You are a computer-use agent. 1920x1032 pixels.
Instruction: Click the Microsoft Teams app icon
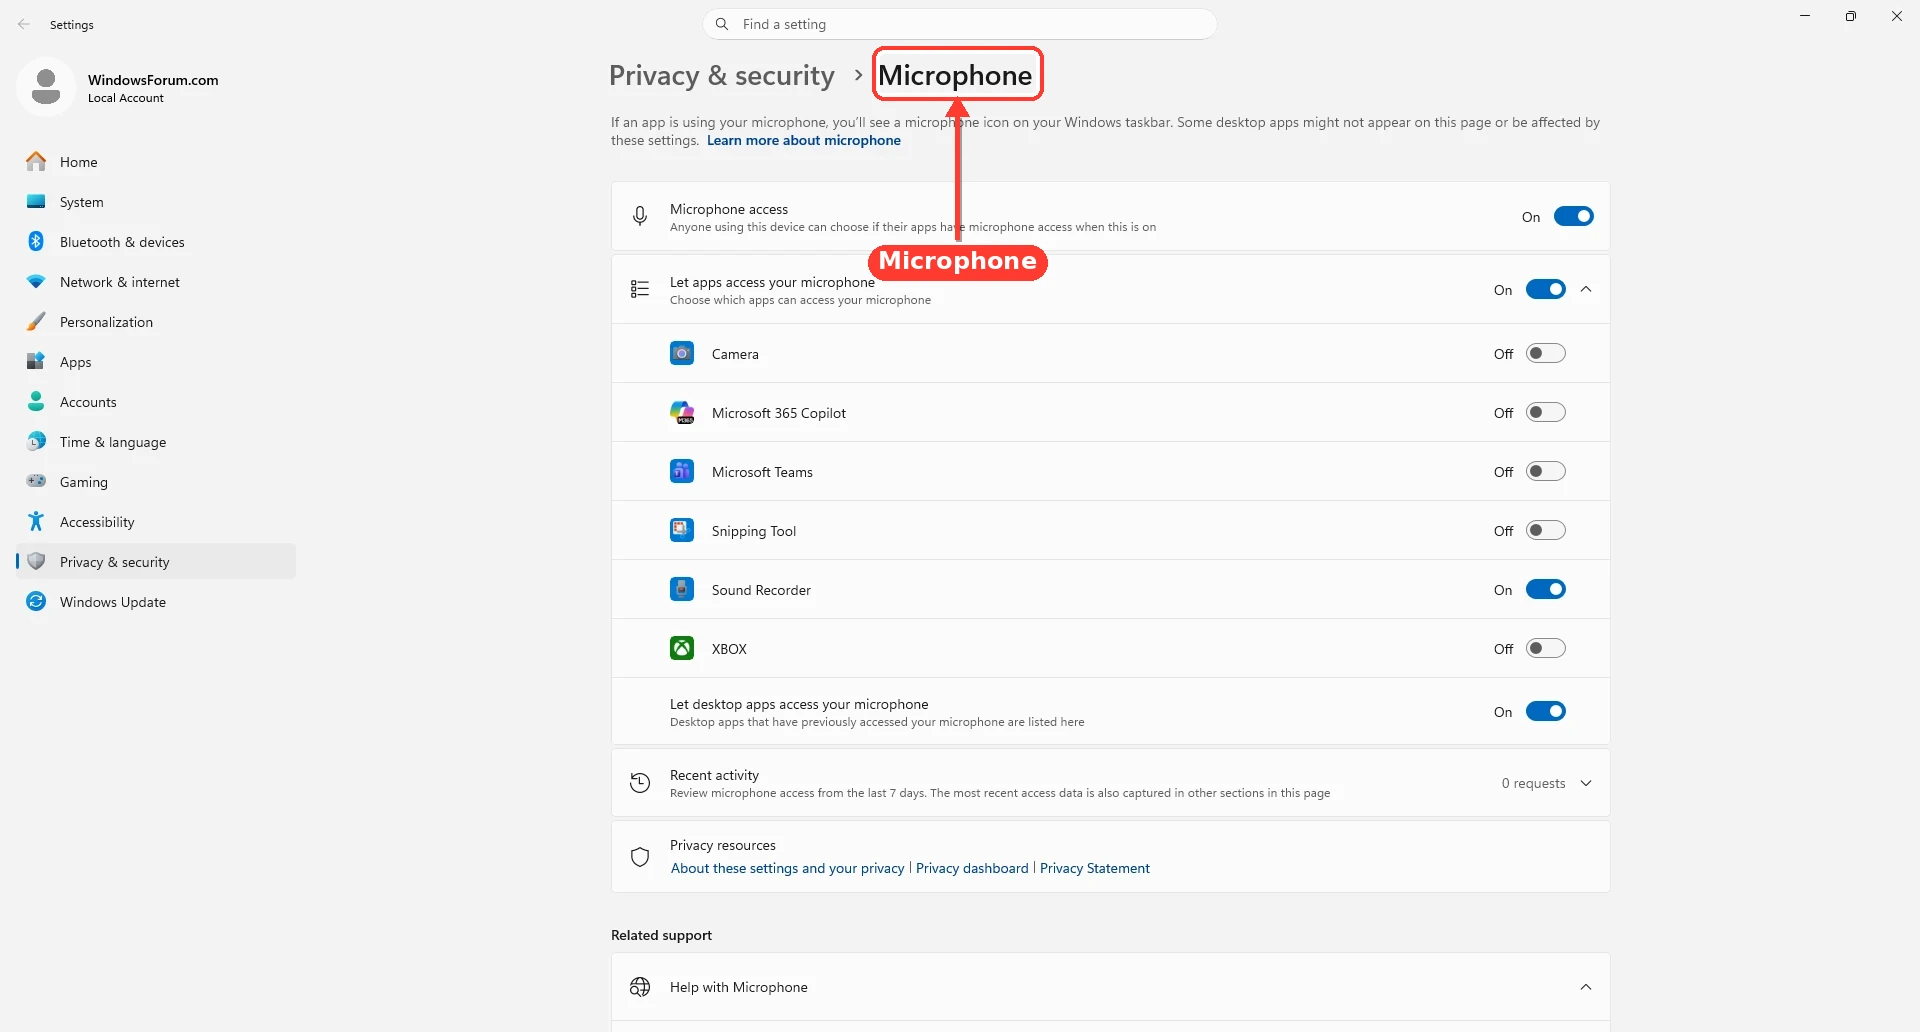coord(682,471)
